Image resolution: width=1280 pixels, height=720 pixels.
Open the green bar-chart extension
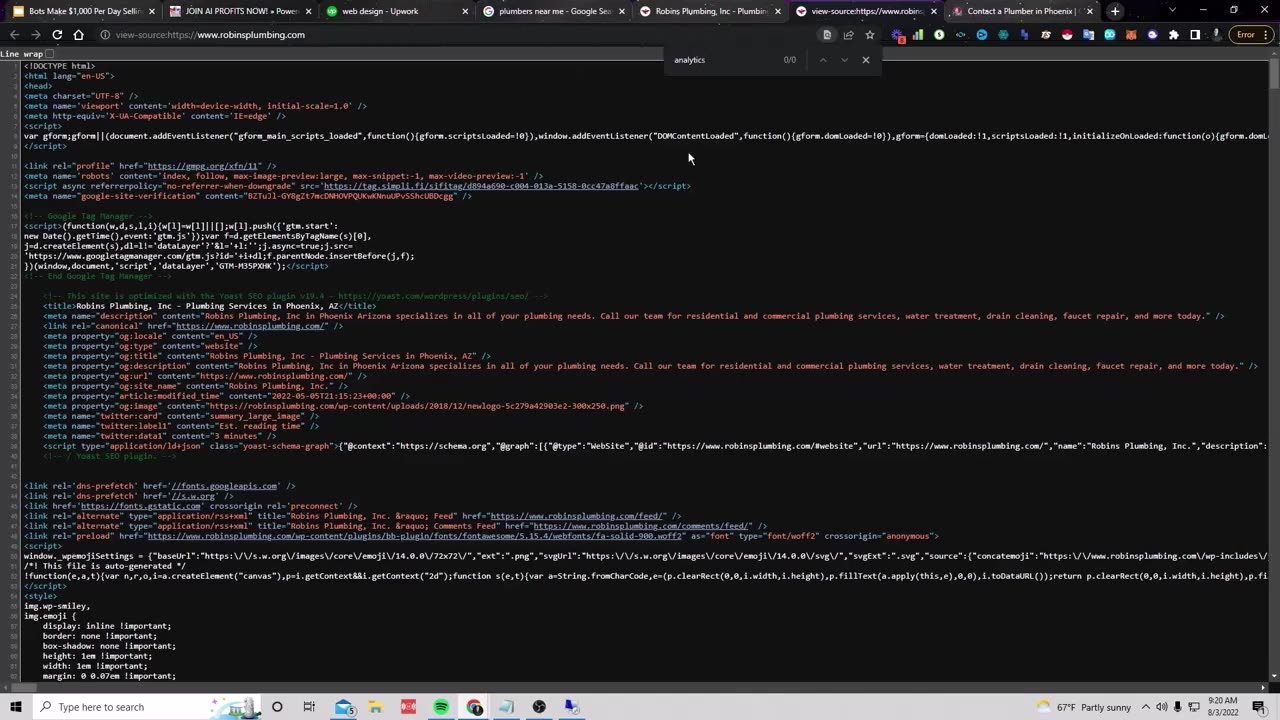tap(917, 35)
